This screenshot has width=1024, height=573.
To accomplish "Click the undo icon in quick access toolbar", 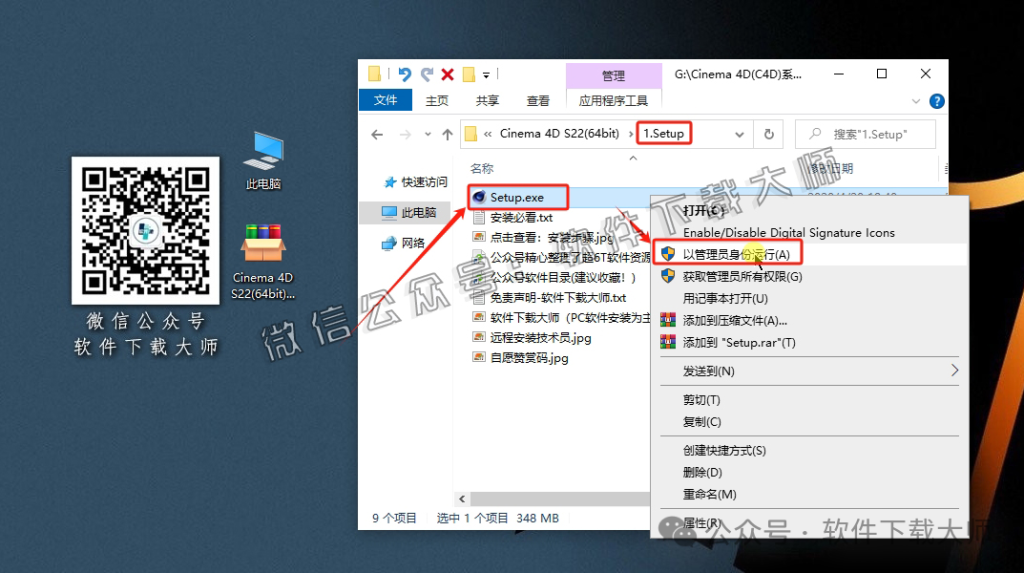I will pyautogui.click(x=404, y=74).
